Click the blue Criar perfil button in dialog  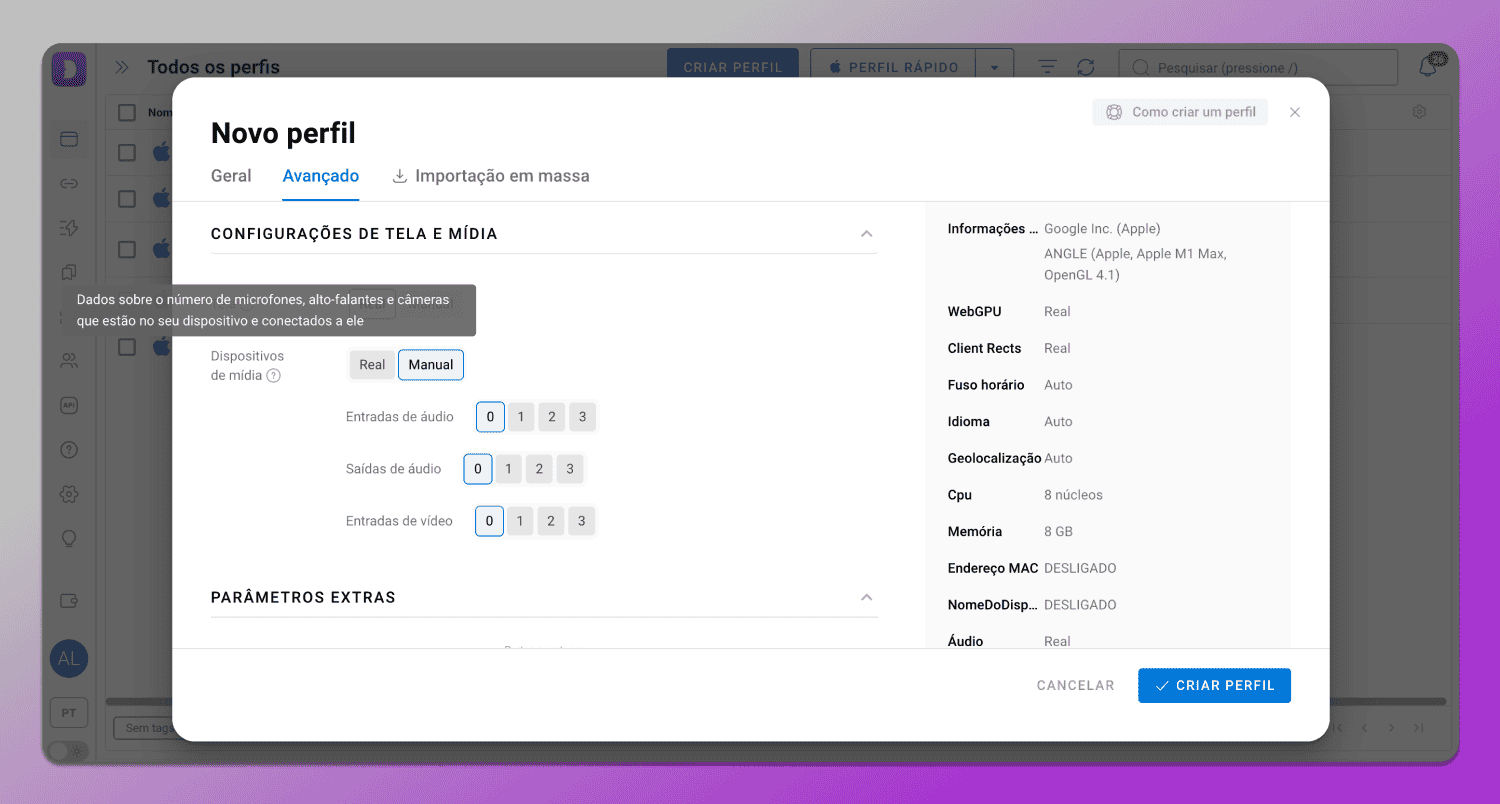click(1214, 686)
